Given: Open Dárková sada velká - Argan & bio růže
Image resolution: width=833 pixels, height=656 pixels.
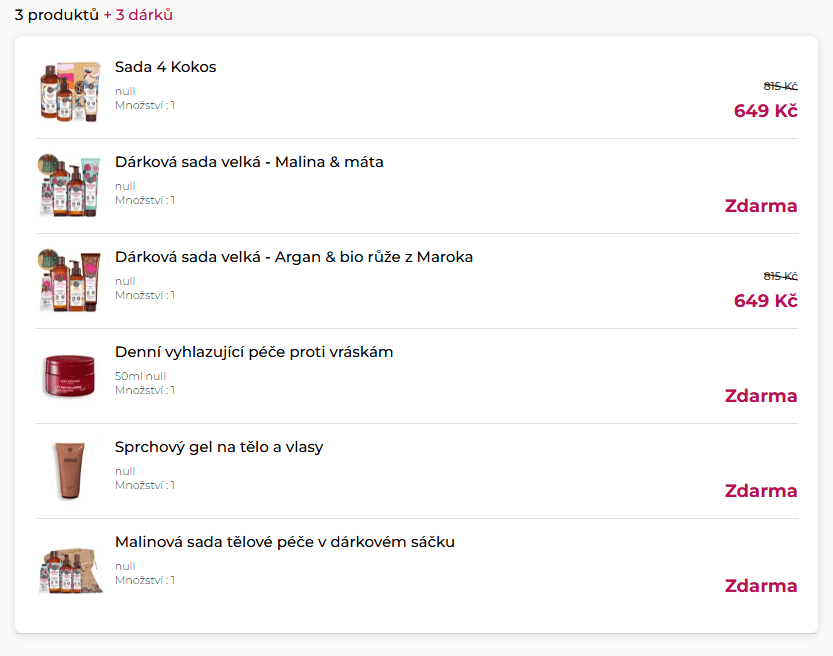Looking at the screenshot, I should 294,257.
